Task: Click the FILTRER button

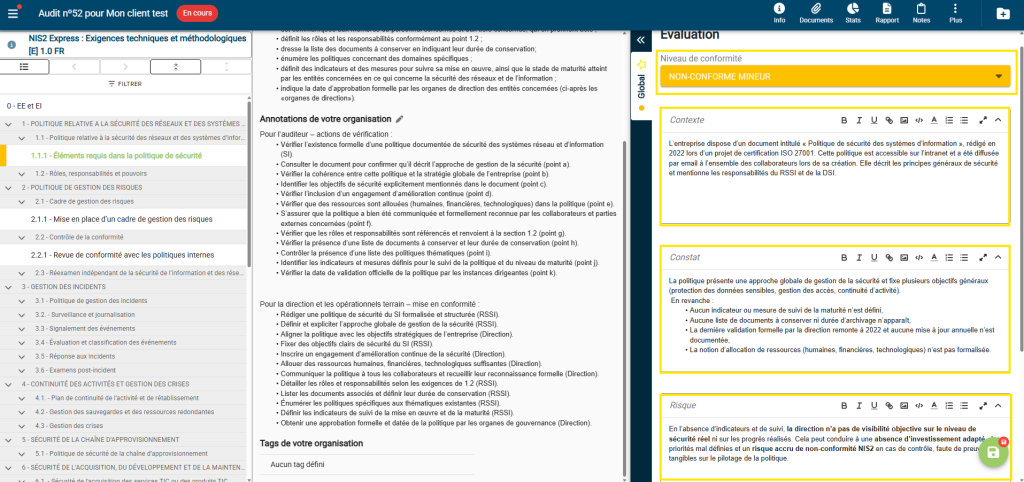Action: click(x=124, y=84)
